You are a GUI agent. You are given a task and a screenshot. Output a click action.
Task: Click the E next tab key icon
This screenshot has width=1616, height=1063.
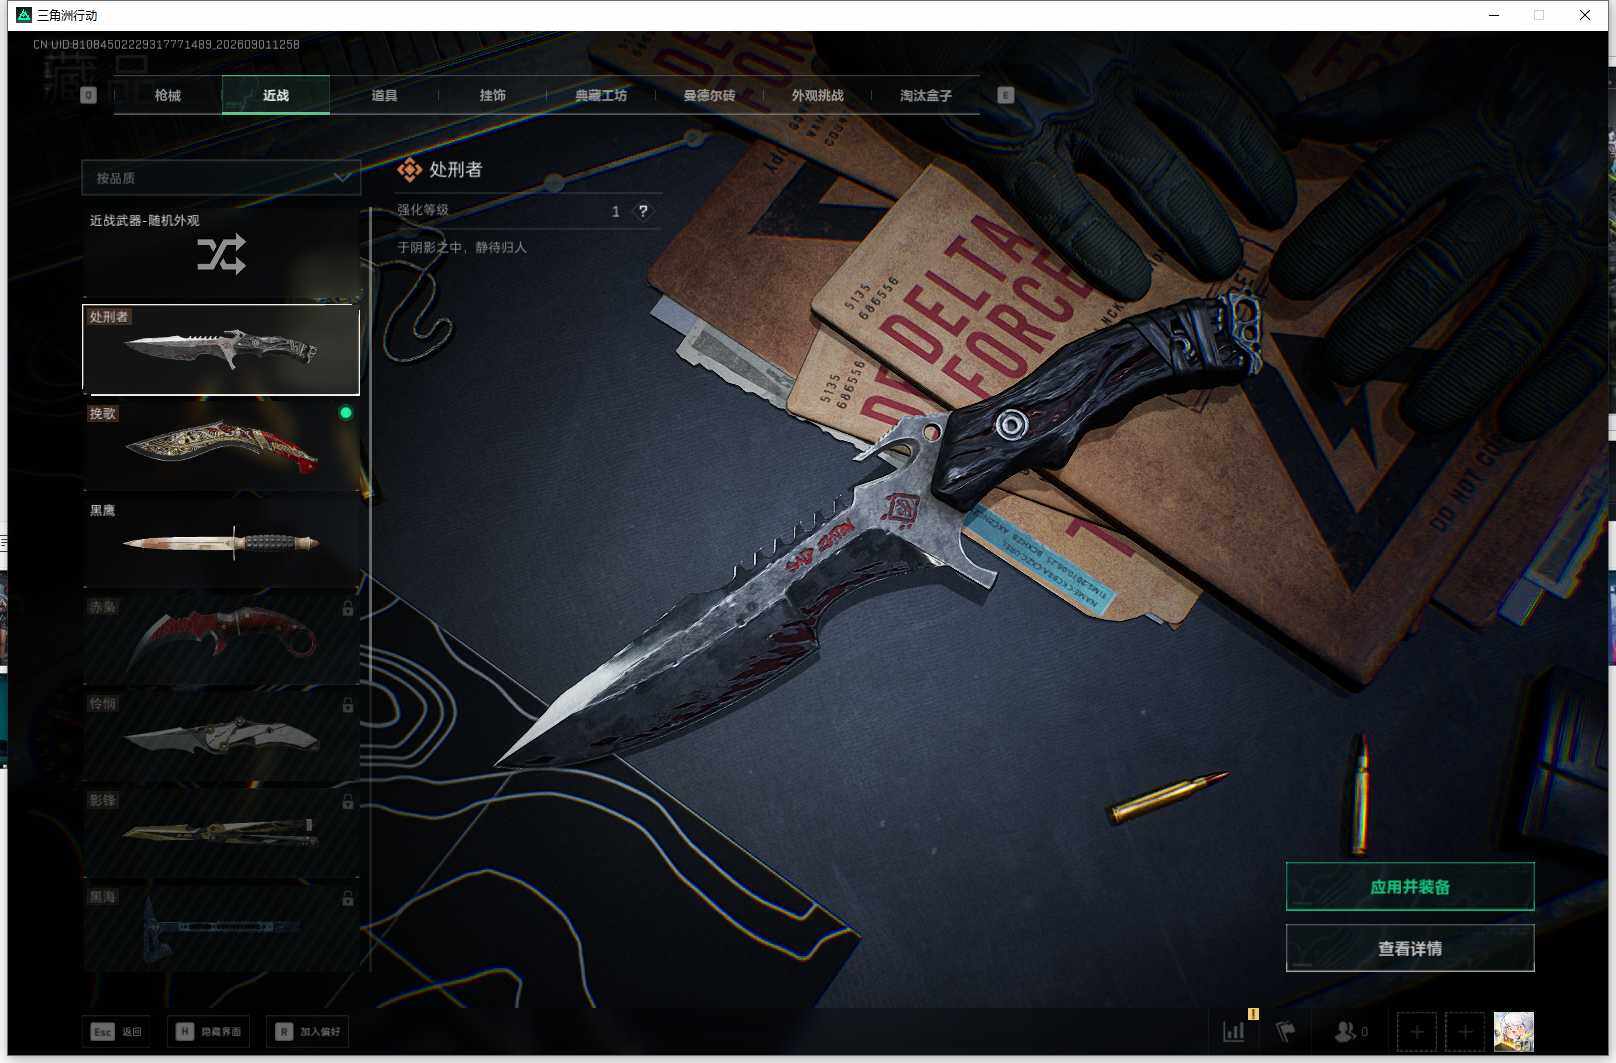tap(1006, 95)
